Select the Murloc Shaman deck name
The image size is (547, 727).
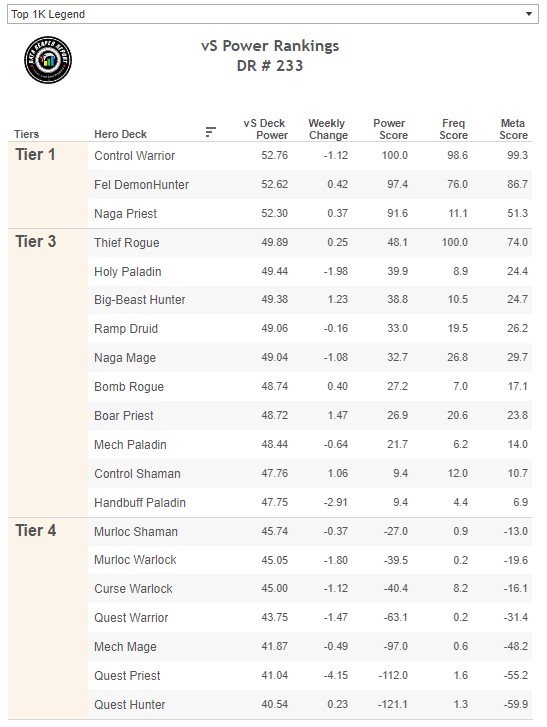pos(136,531)
